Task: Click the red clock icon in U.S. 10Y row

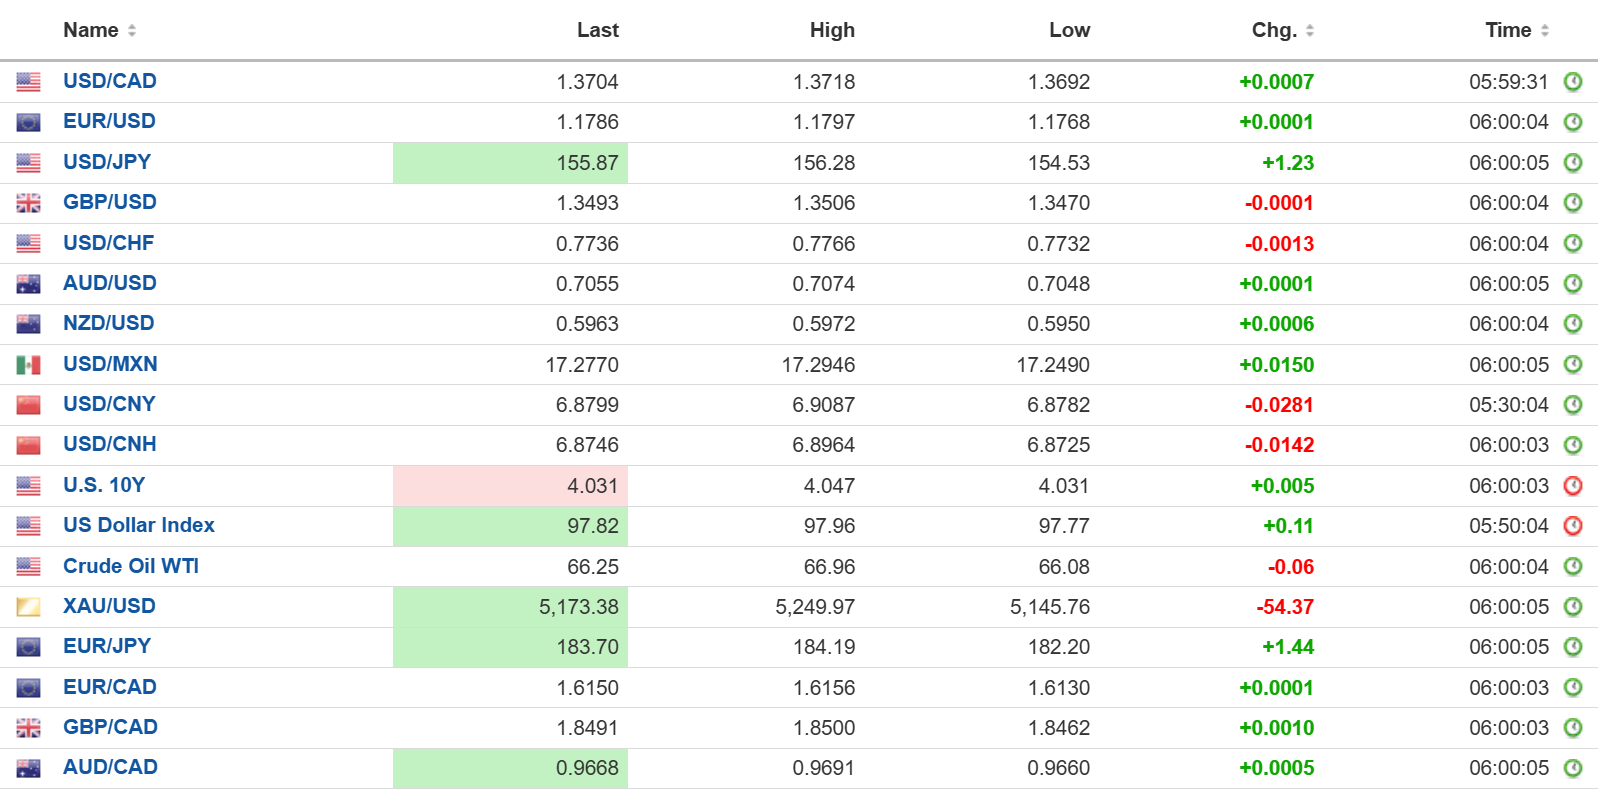Action: click(1572, 486)
